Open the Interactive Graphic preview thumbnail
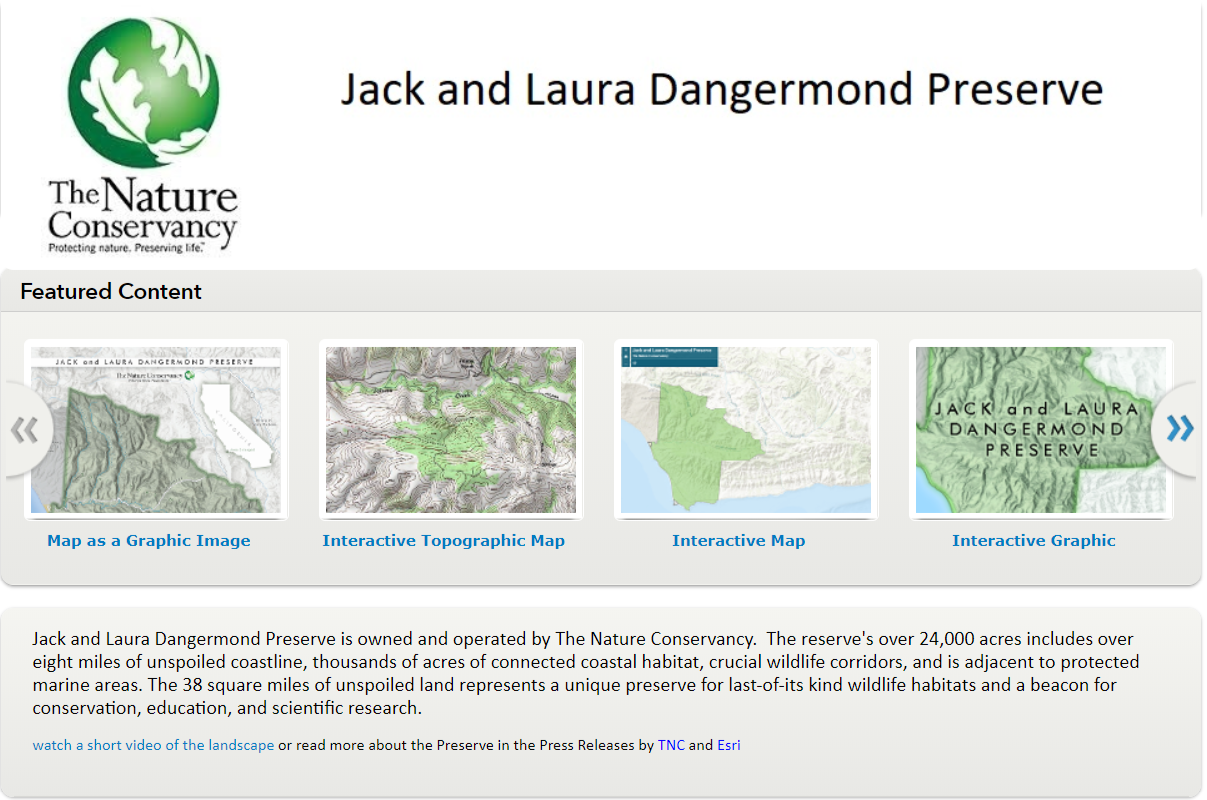This screenshot has width=1207, height=800. point(1040,429)
